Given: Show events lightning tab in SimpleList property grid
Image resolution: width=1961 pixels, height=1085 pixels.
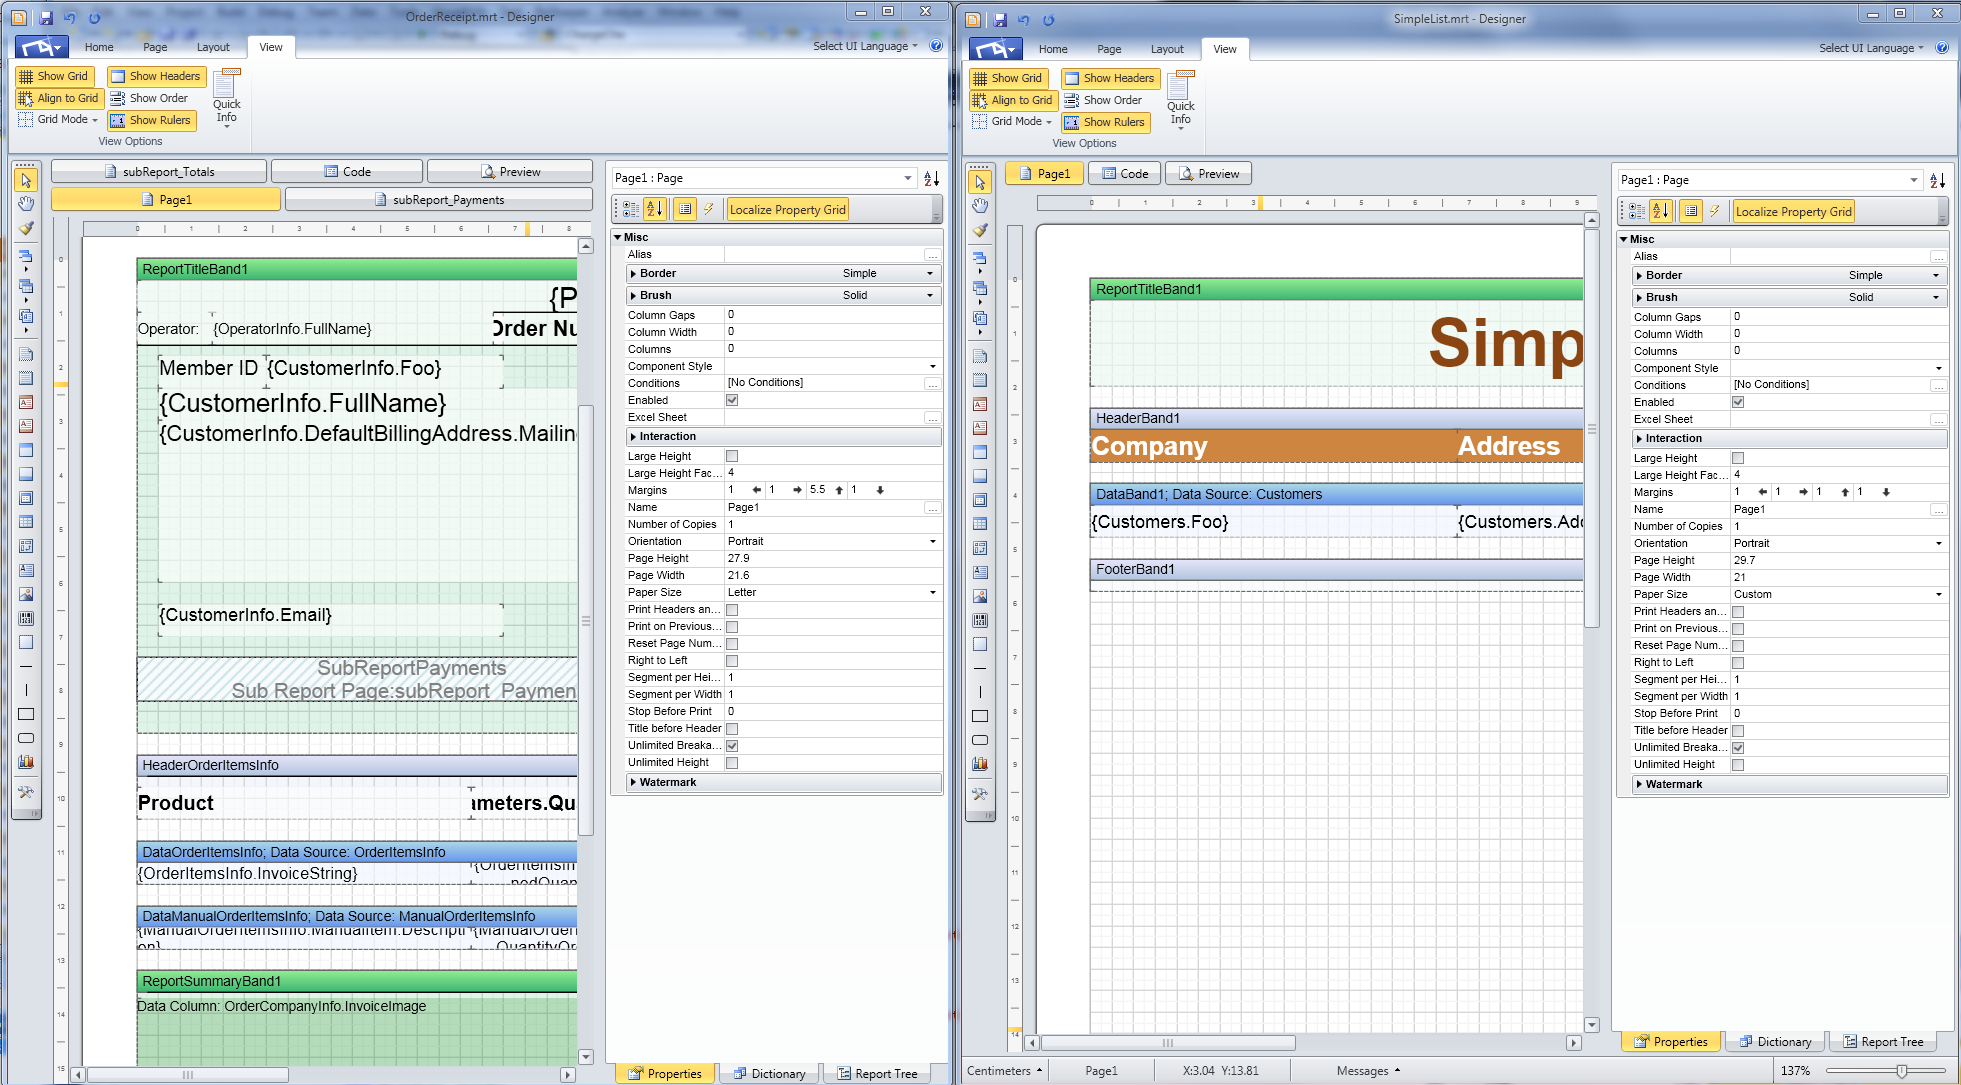Looking at the screenshot, I should [1715, 211].
